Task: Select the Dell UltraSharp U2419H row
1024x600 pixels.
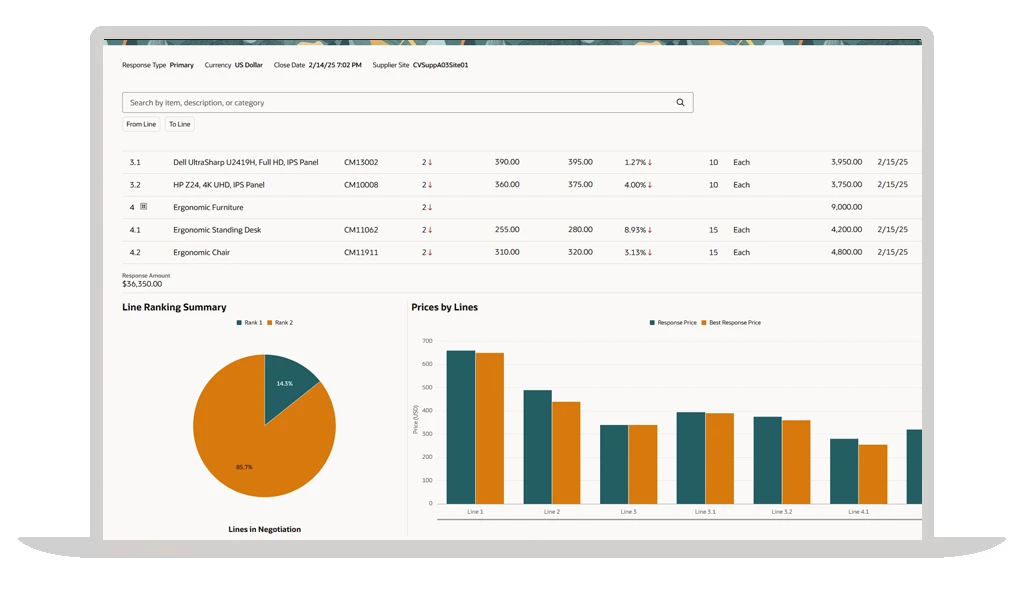Action: (x=245, y=162)
